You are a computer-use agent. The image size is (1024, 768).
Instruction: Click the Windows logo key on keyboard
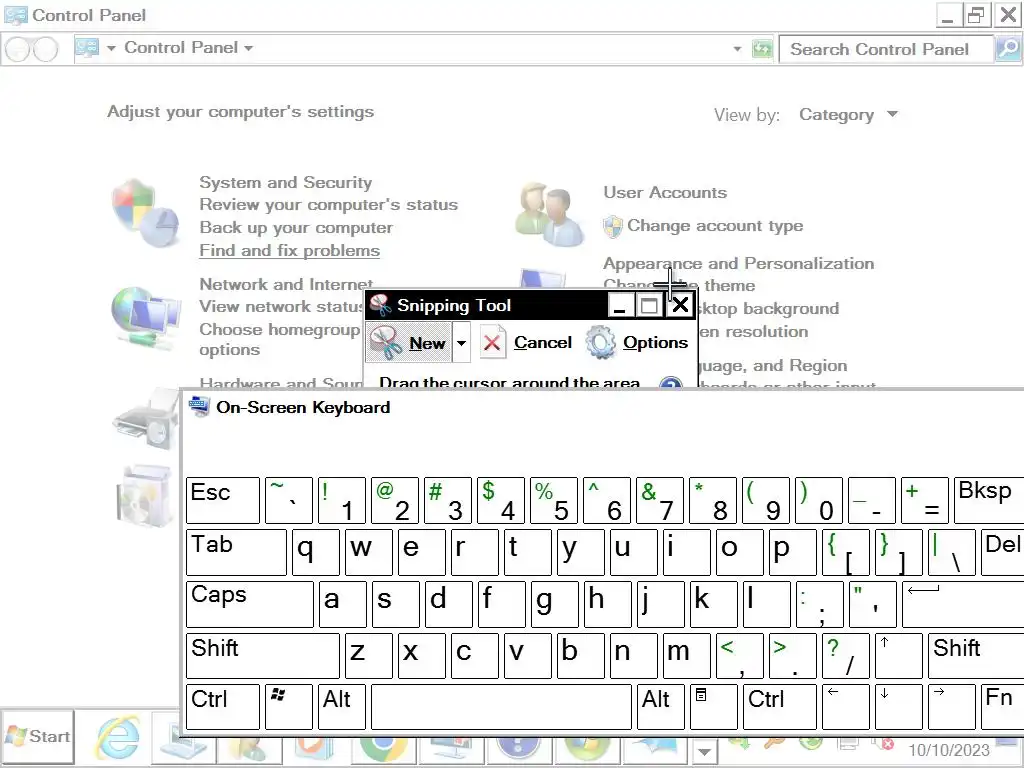pyautogui.click(x=289, y=707)
